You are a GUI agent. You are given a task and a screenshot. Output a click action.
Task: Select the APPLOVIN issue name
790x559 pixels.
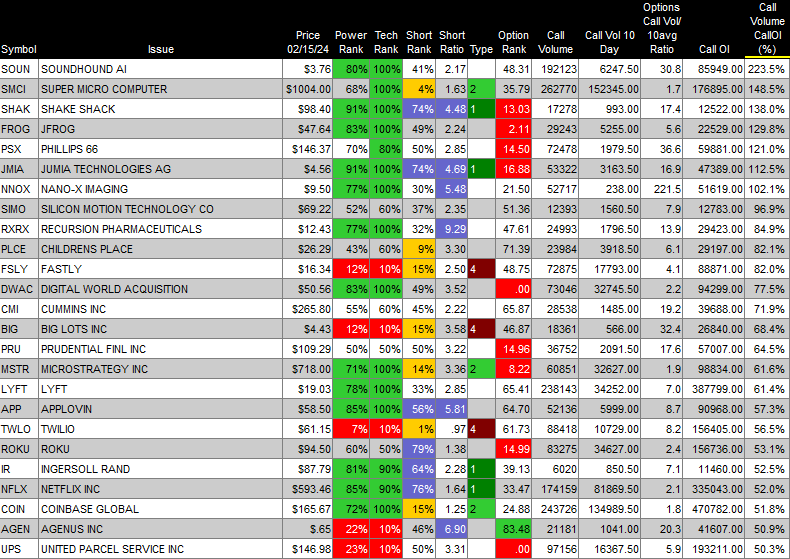tap(67, 409)
